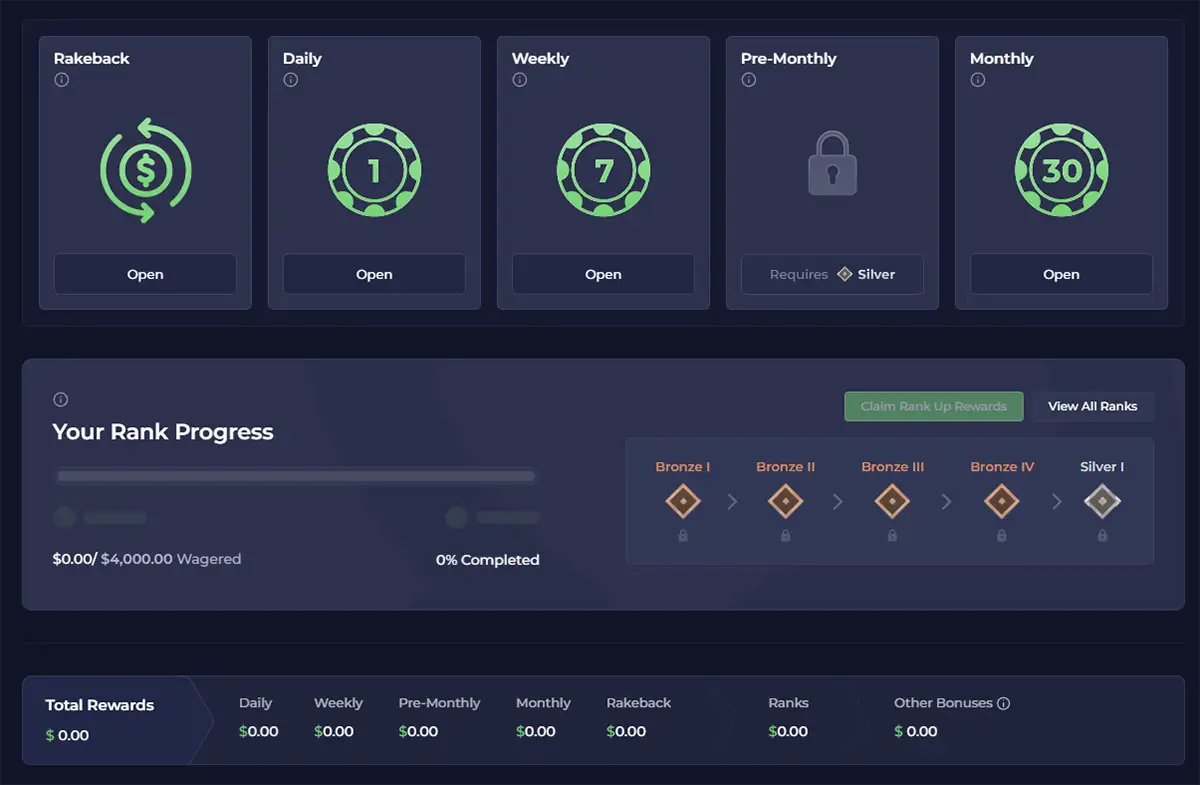Open the Rakeback reward
This screenshot has width=1200, height=785.
pyautogui.click(x=145, y=274)
